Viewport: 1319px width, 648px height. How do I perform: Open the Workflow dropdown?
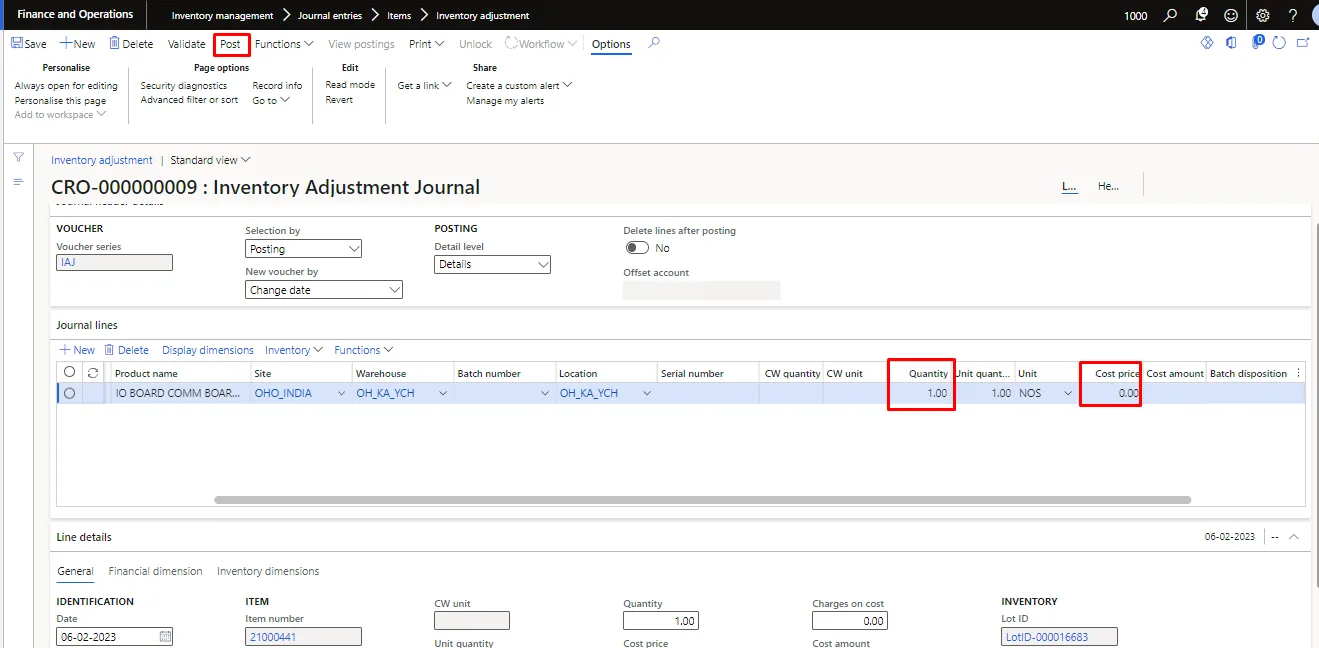(541, 44)
